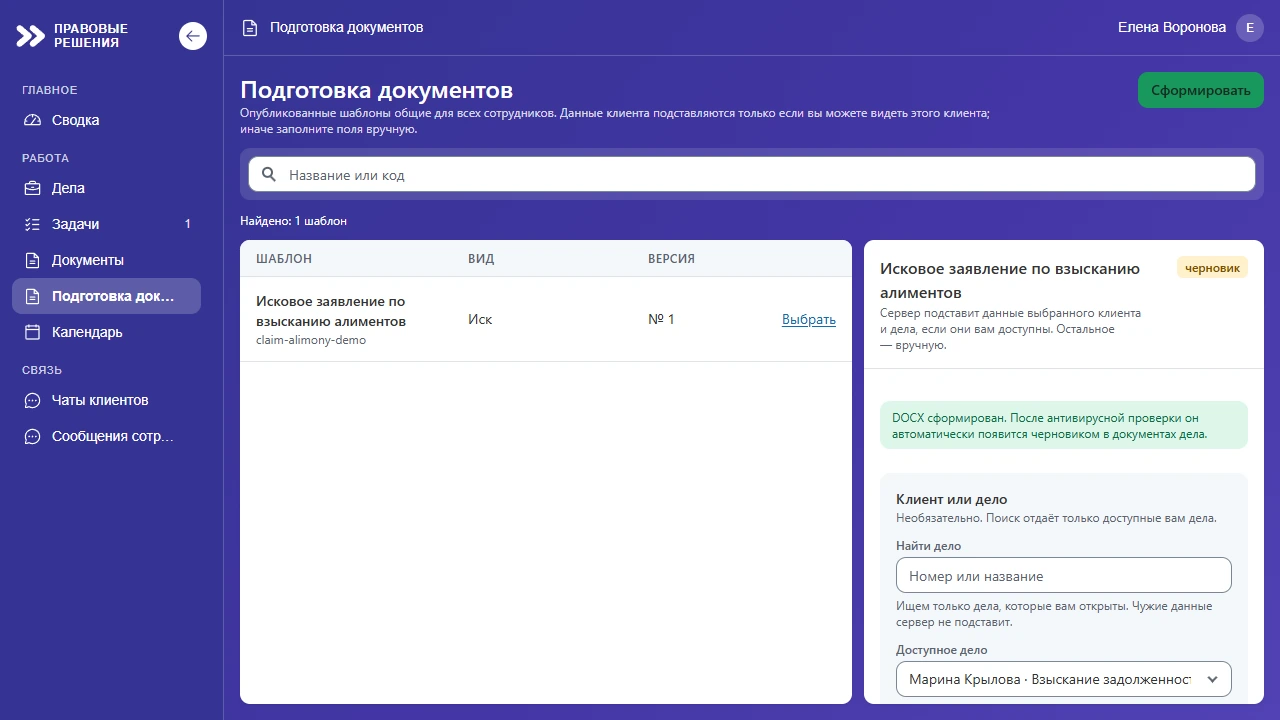Click the Версия column header
The height and width of the screenshot is (720, 1280).
tap(671, 258)
